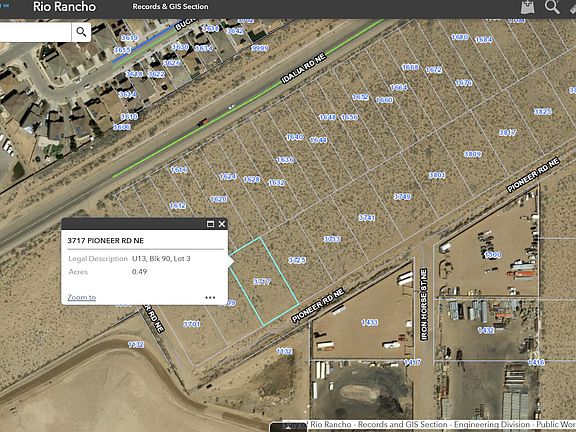Open the popup's three-dot actions menu
This screenshot has height=432, width=576.
[210, 298]
